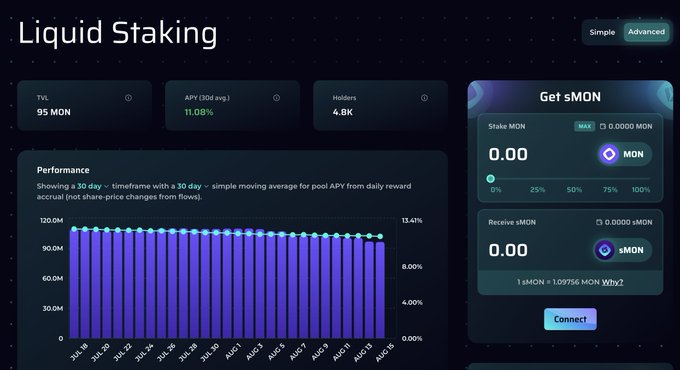Focus the Receive sMON amount field
Image resolution: width=680 pixels, height=370 pixels.
tap(508, 250)
